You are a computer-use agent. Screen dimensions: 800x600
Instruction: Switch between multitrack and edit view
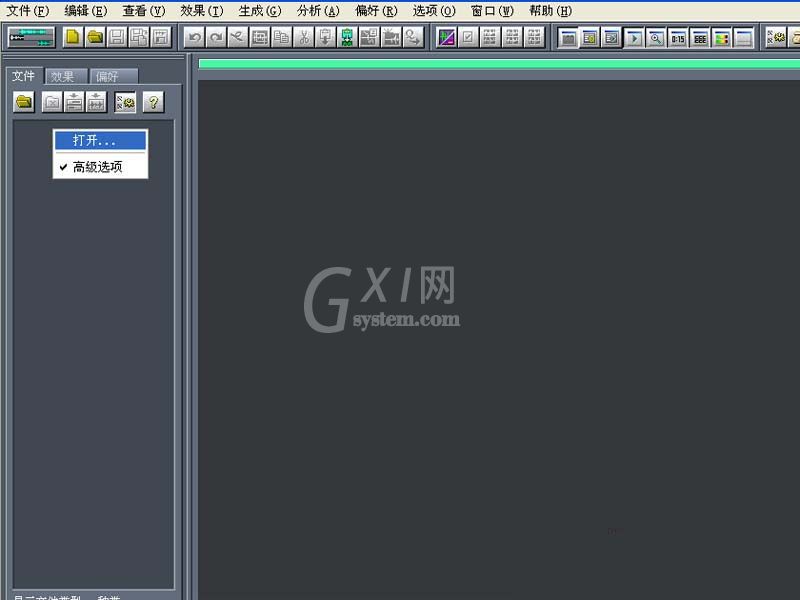32,37
